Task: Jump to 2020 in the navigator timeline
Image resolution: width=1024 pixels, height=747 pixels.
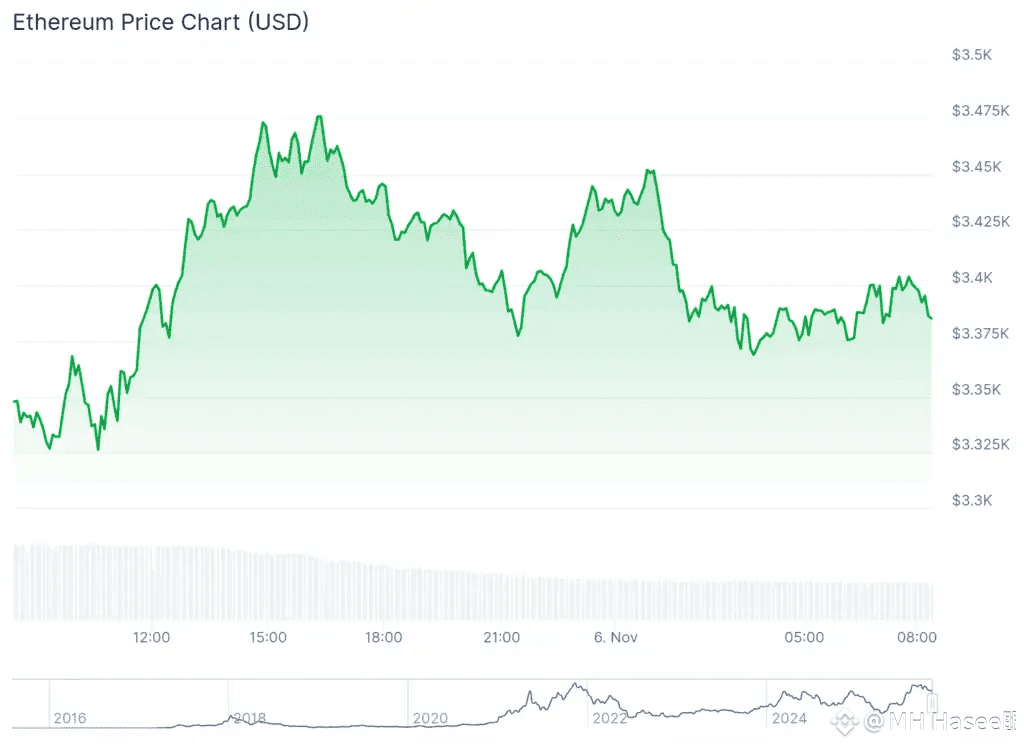Action: pos(430,718)
